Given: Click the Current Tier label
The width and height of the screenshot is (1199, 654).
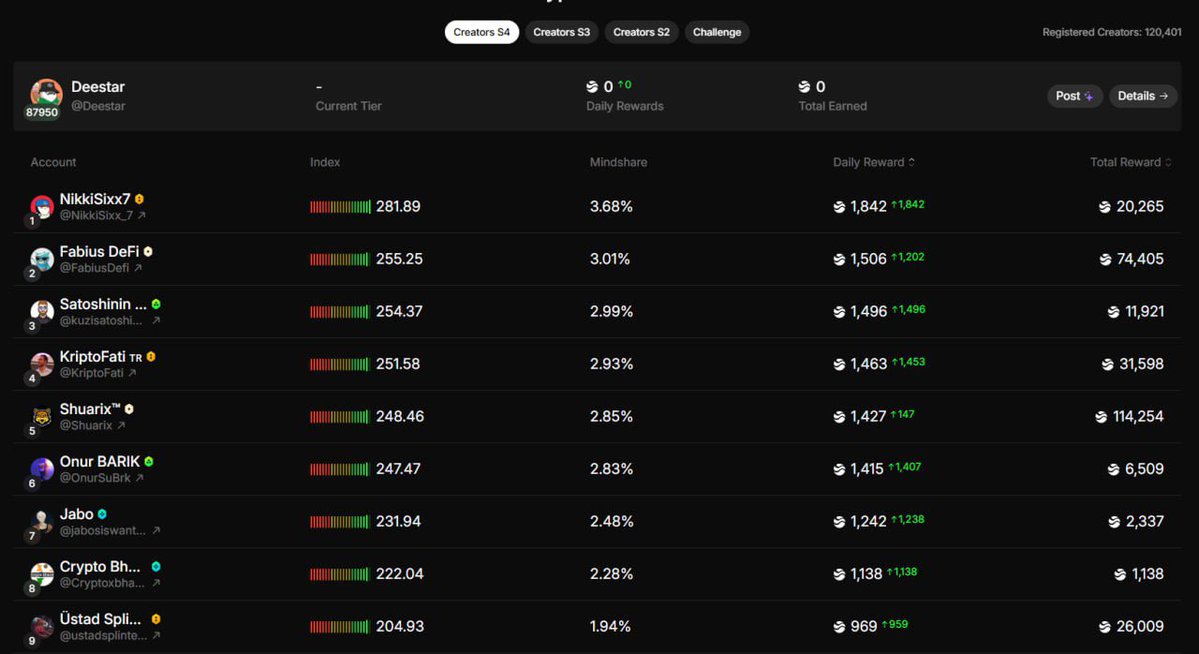Looking at the screenshot, I should [x=348, y=106].
